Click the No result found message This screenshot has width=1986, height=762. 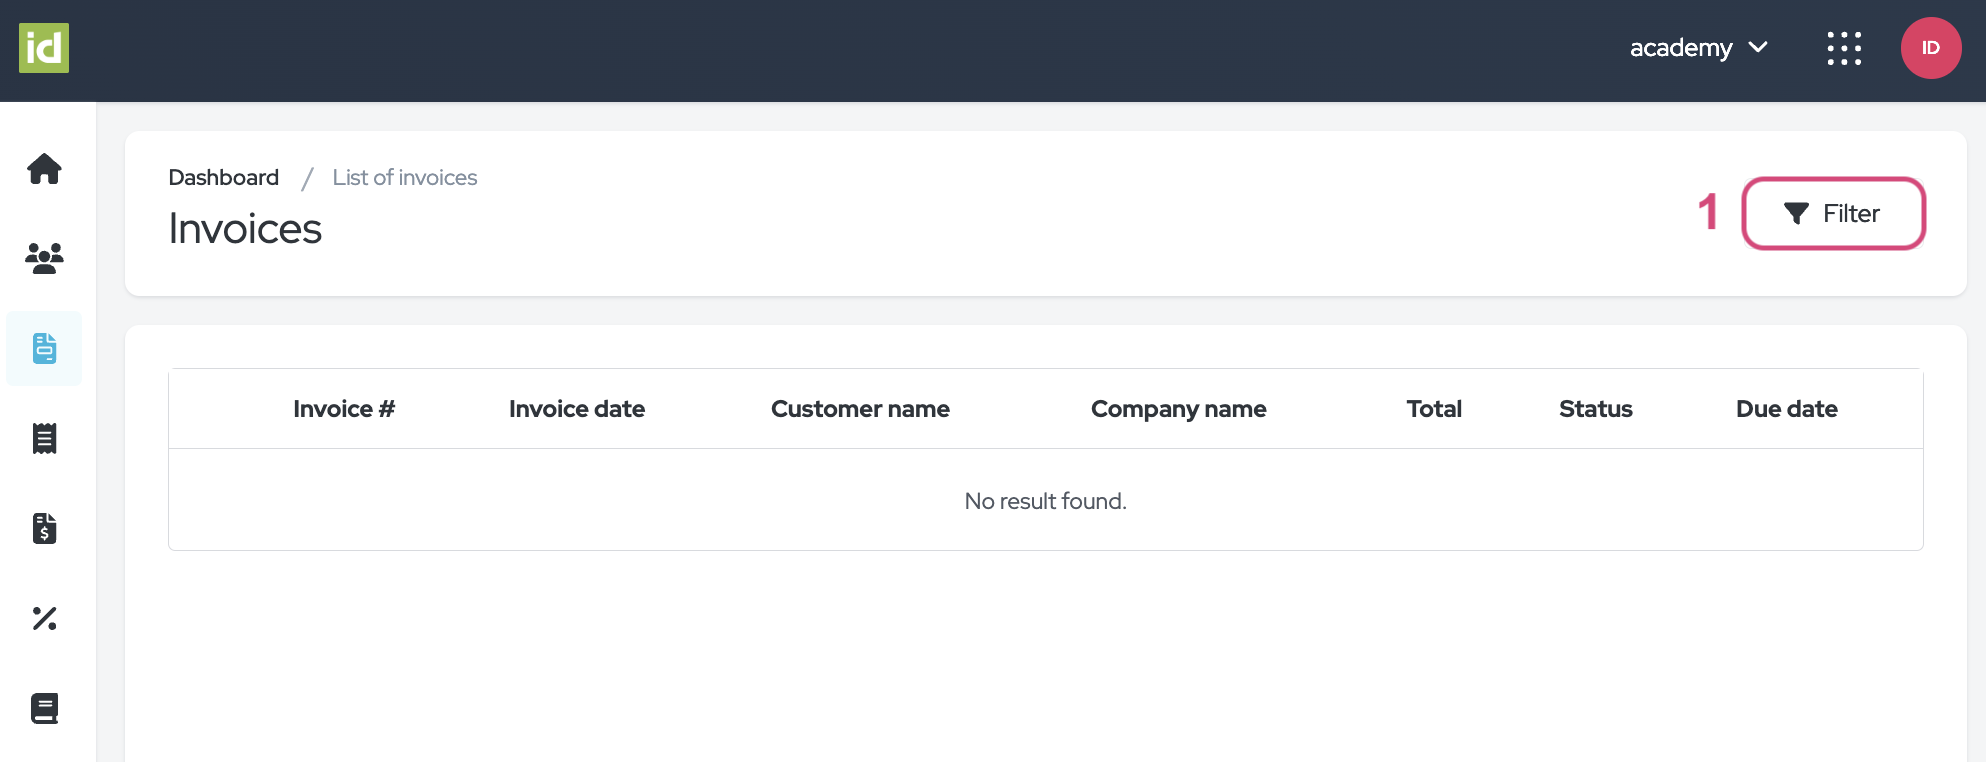click(x=1046, y=501)
